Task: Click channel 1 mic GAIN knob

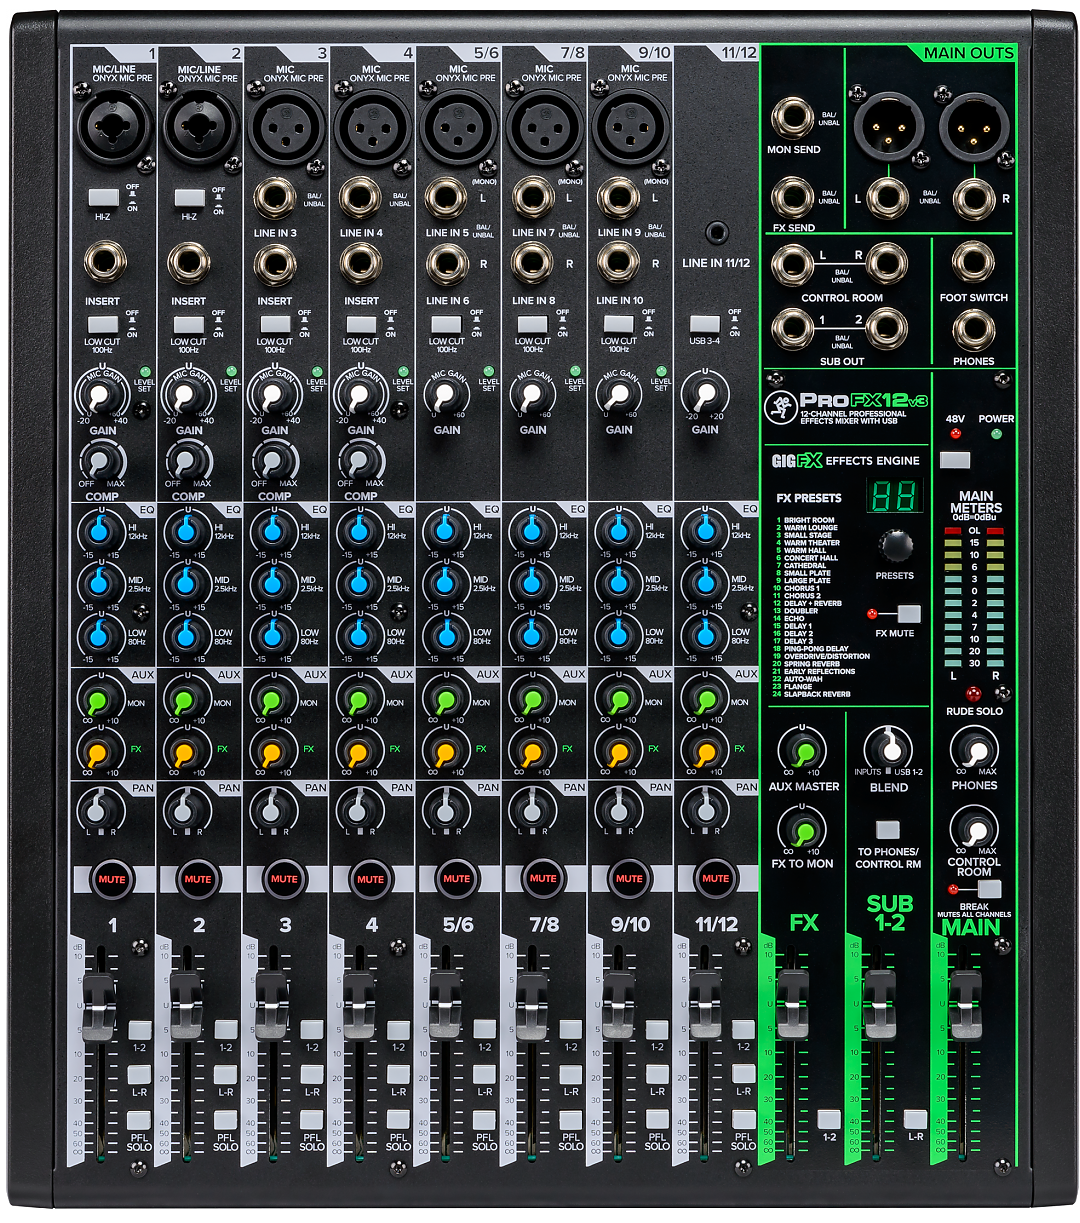Action: (101, 396)
